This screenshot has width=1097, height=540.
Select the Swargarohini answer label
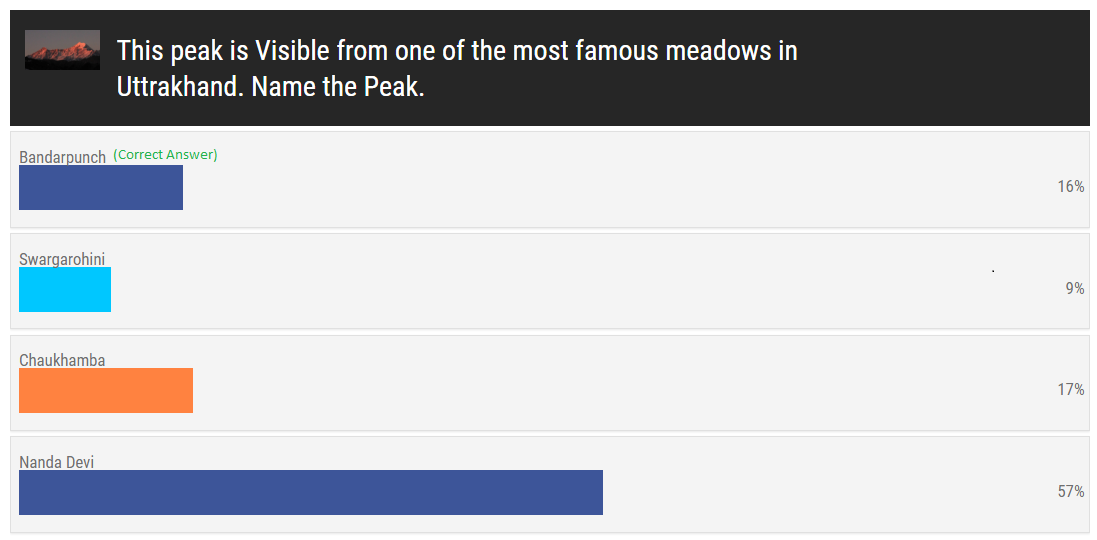coord(62,260)
